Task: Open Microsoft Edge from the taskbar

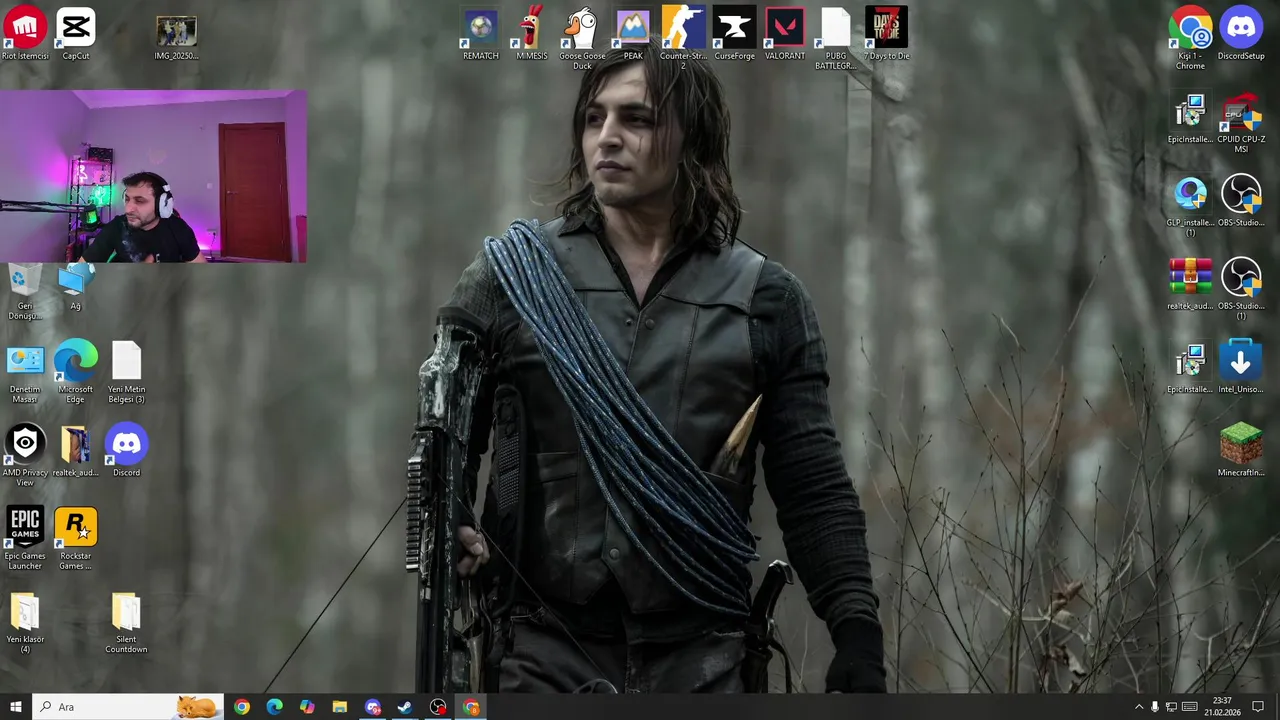Action: 275,707
